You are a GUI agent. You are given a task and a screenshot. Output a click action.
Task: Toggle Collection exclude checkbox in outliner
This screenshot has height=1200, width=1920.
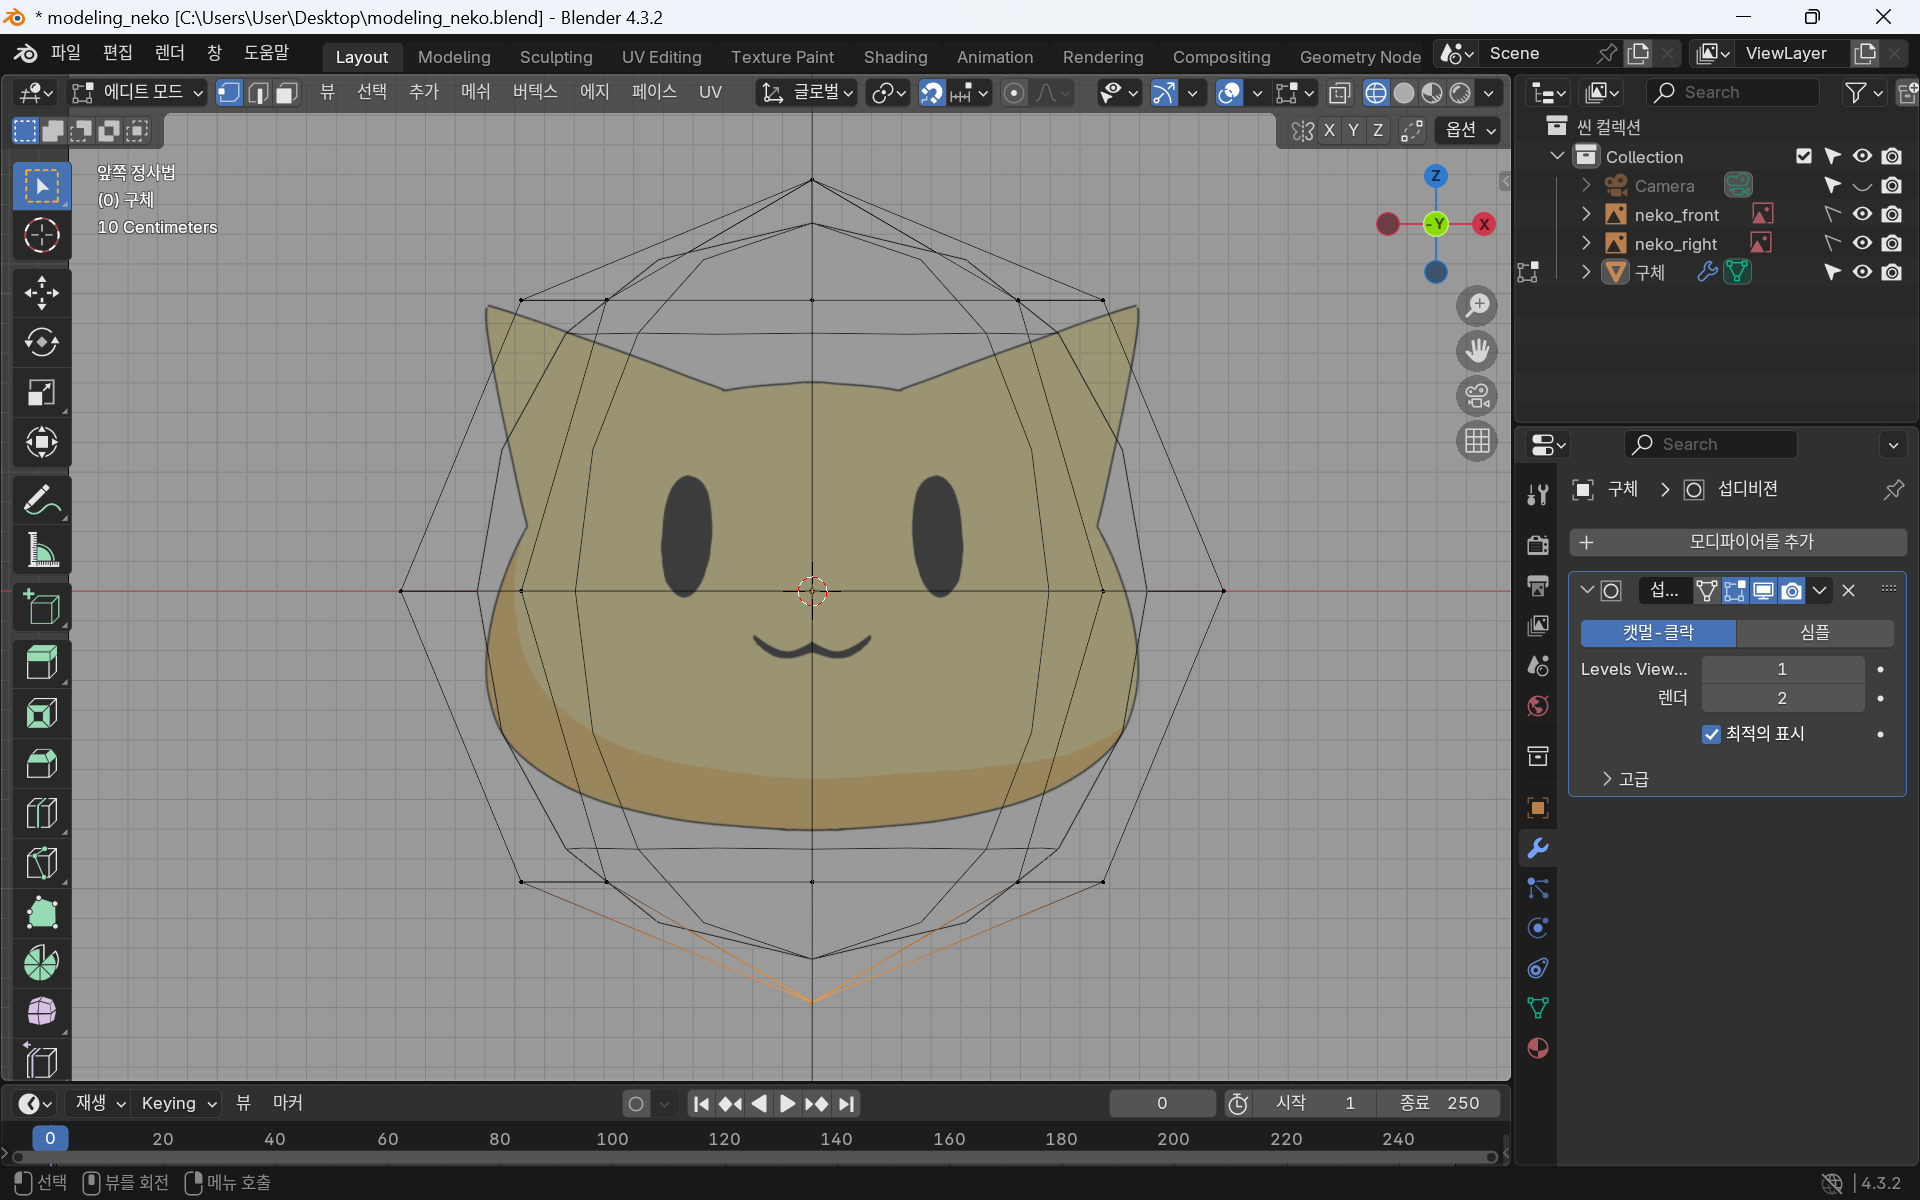tap(1804, 156)
